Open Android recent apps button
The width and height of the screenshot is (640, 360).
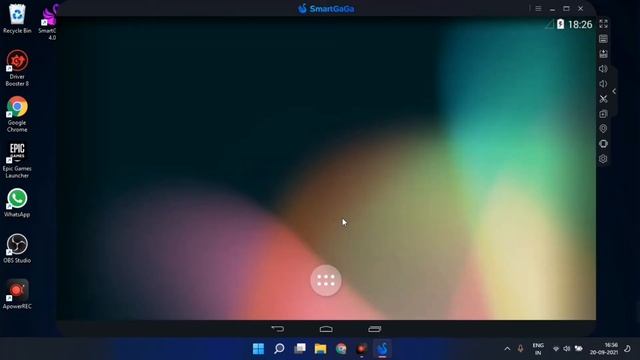point(374,329)
